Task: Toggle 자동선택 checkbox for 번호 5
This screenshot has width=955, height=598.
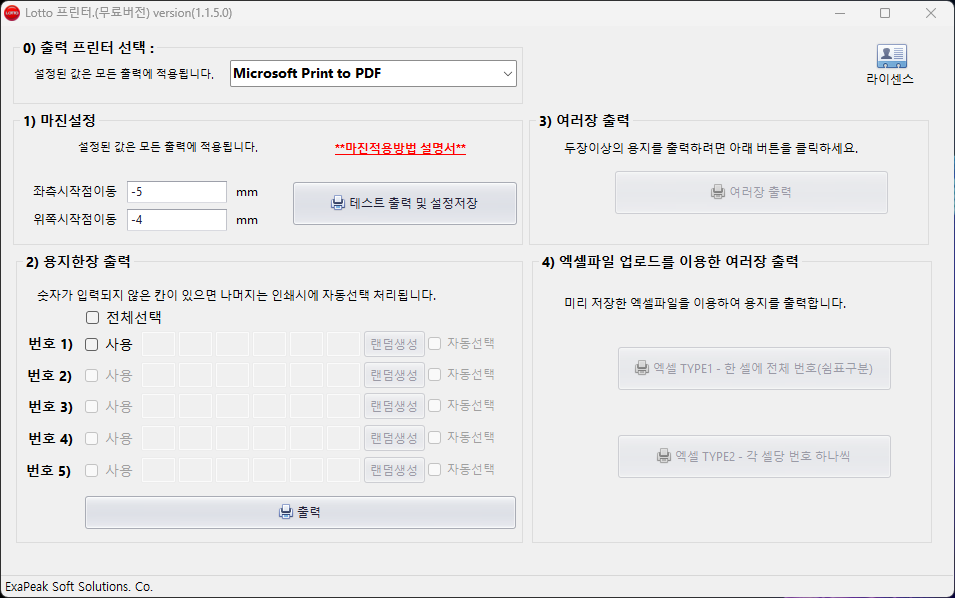Action: 435,470
